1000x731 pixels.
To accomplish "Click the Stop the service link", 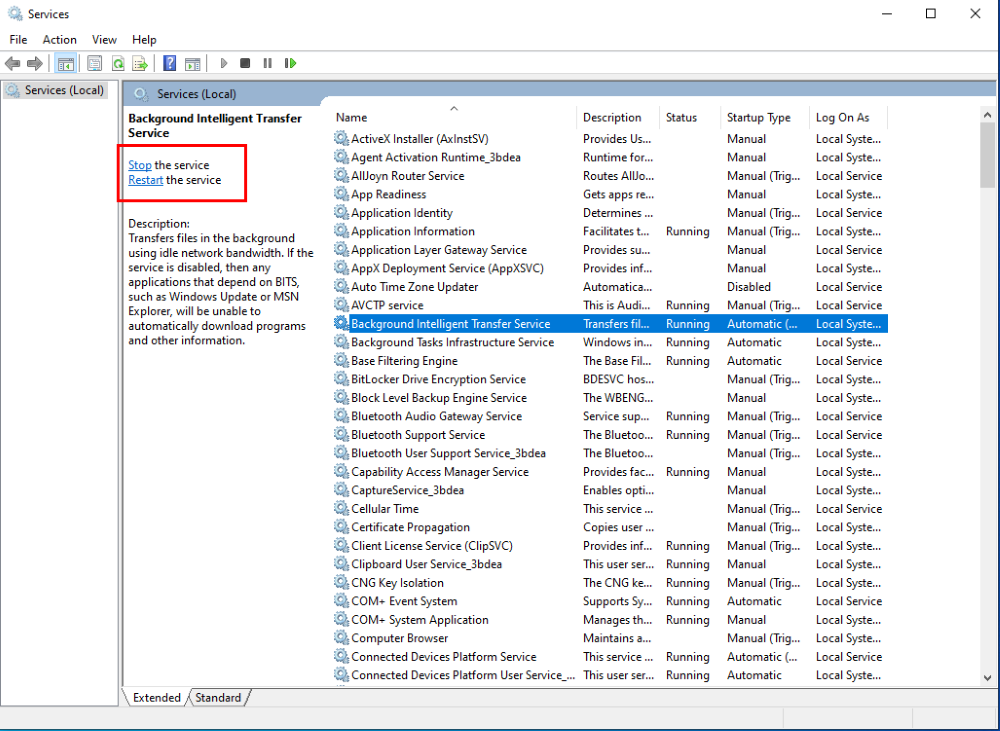I will click(x=139, y=165).
